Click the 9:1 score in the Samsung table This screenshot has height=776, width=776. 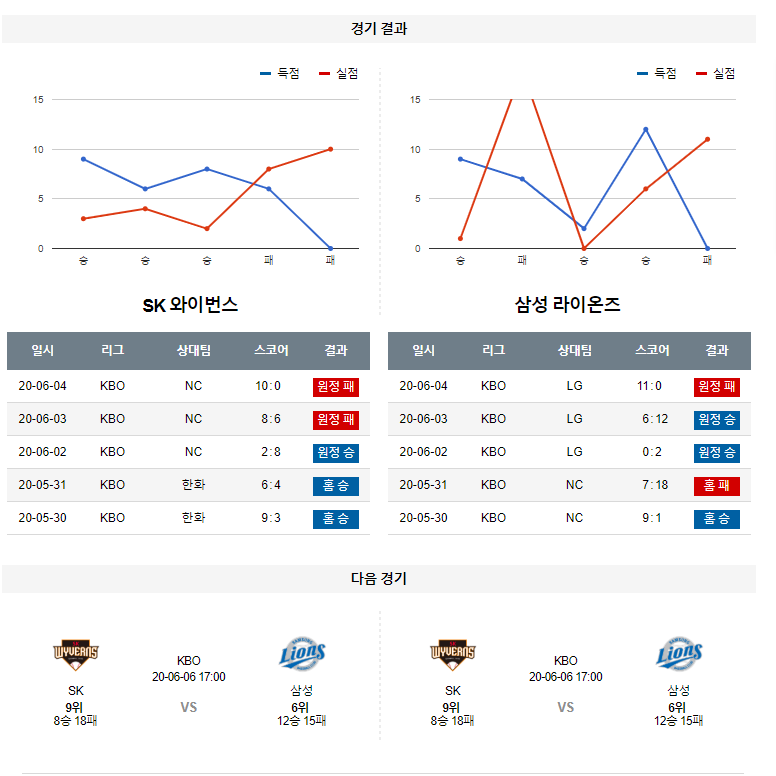652,518
